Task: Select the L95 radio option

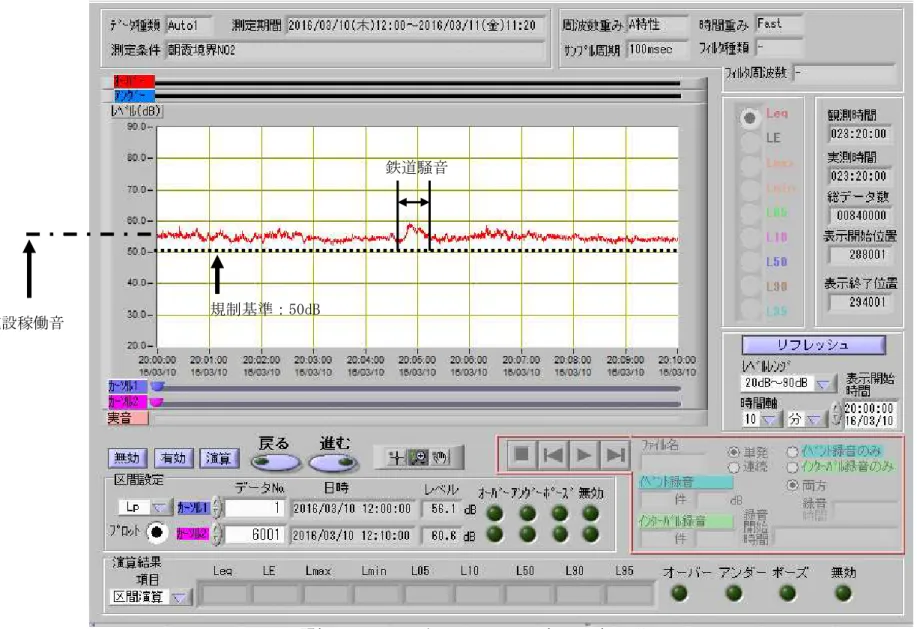Action: (x=750, y=310)
